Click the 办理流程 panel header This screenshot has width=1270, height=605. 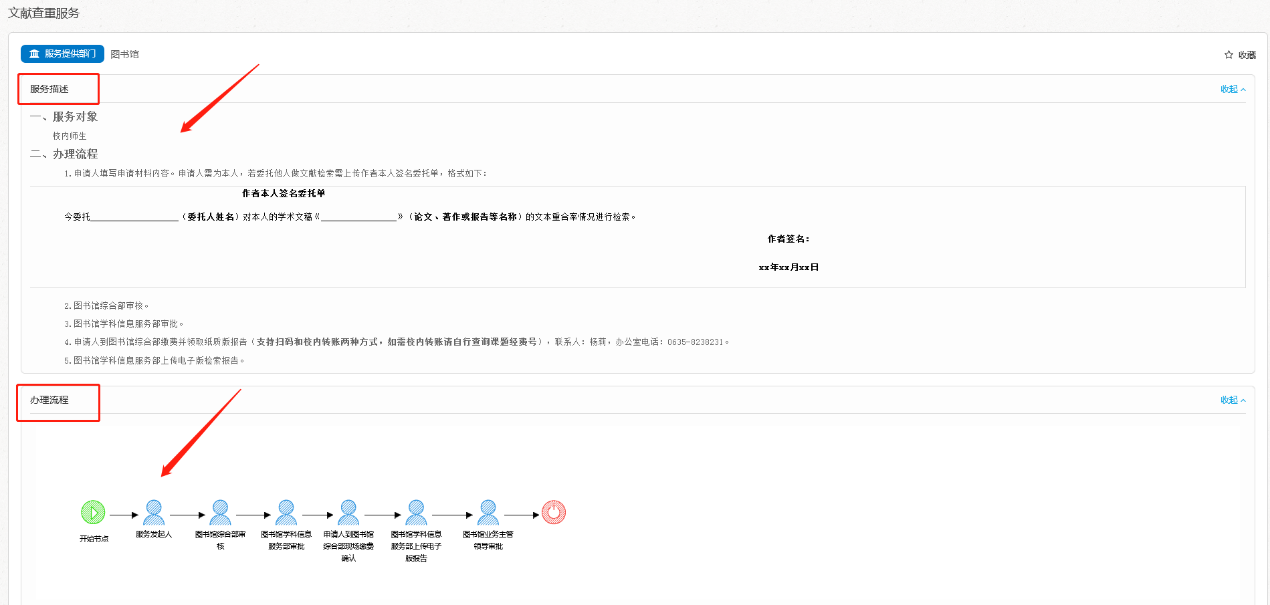point(49,400)
